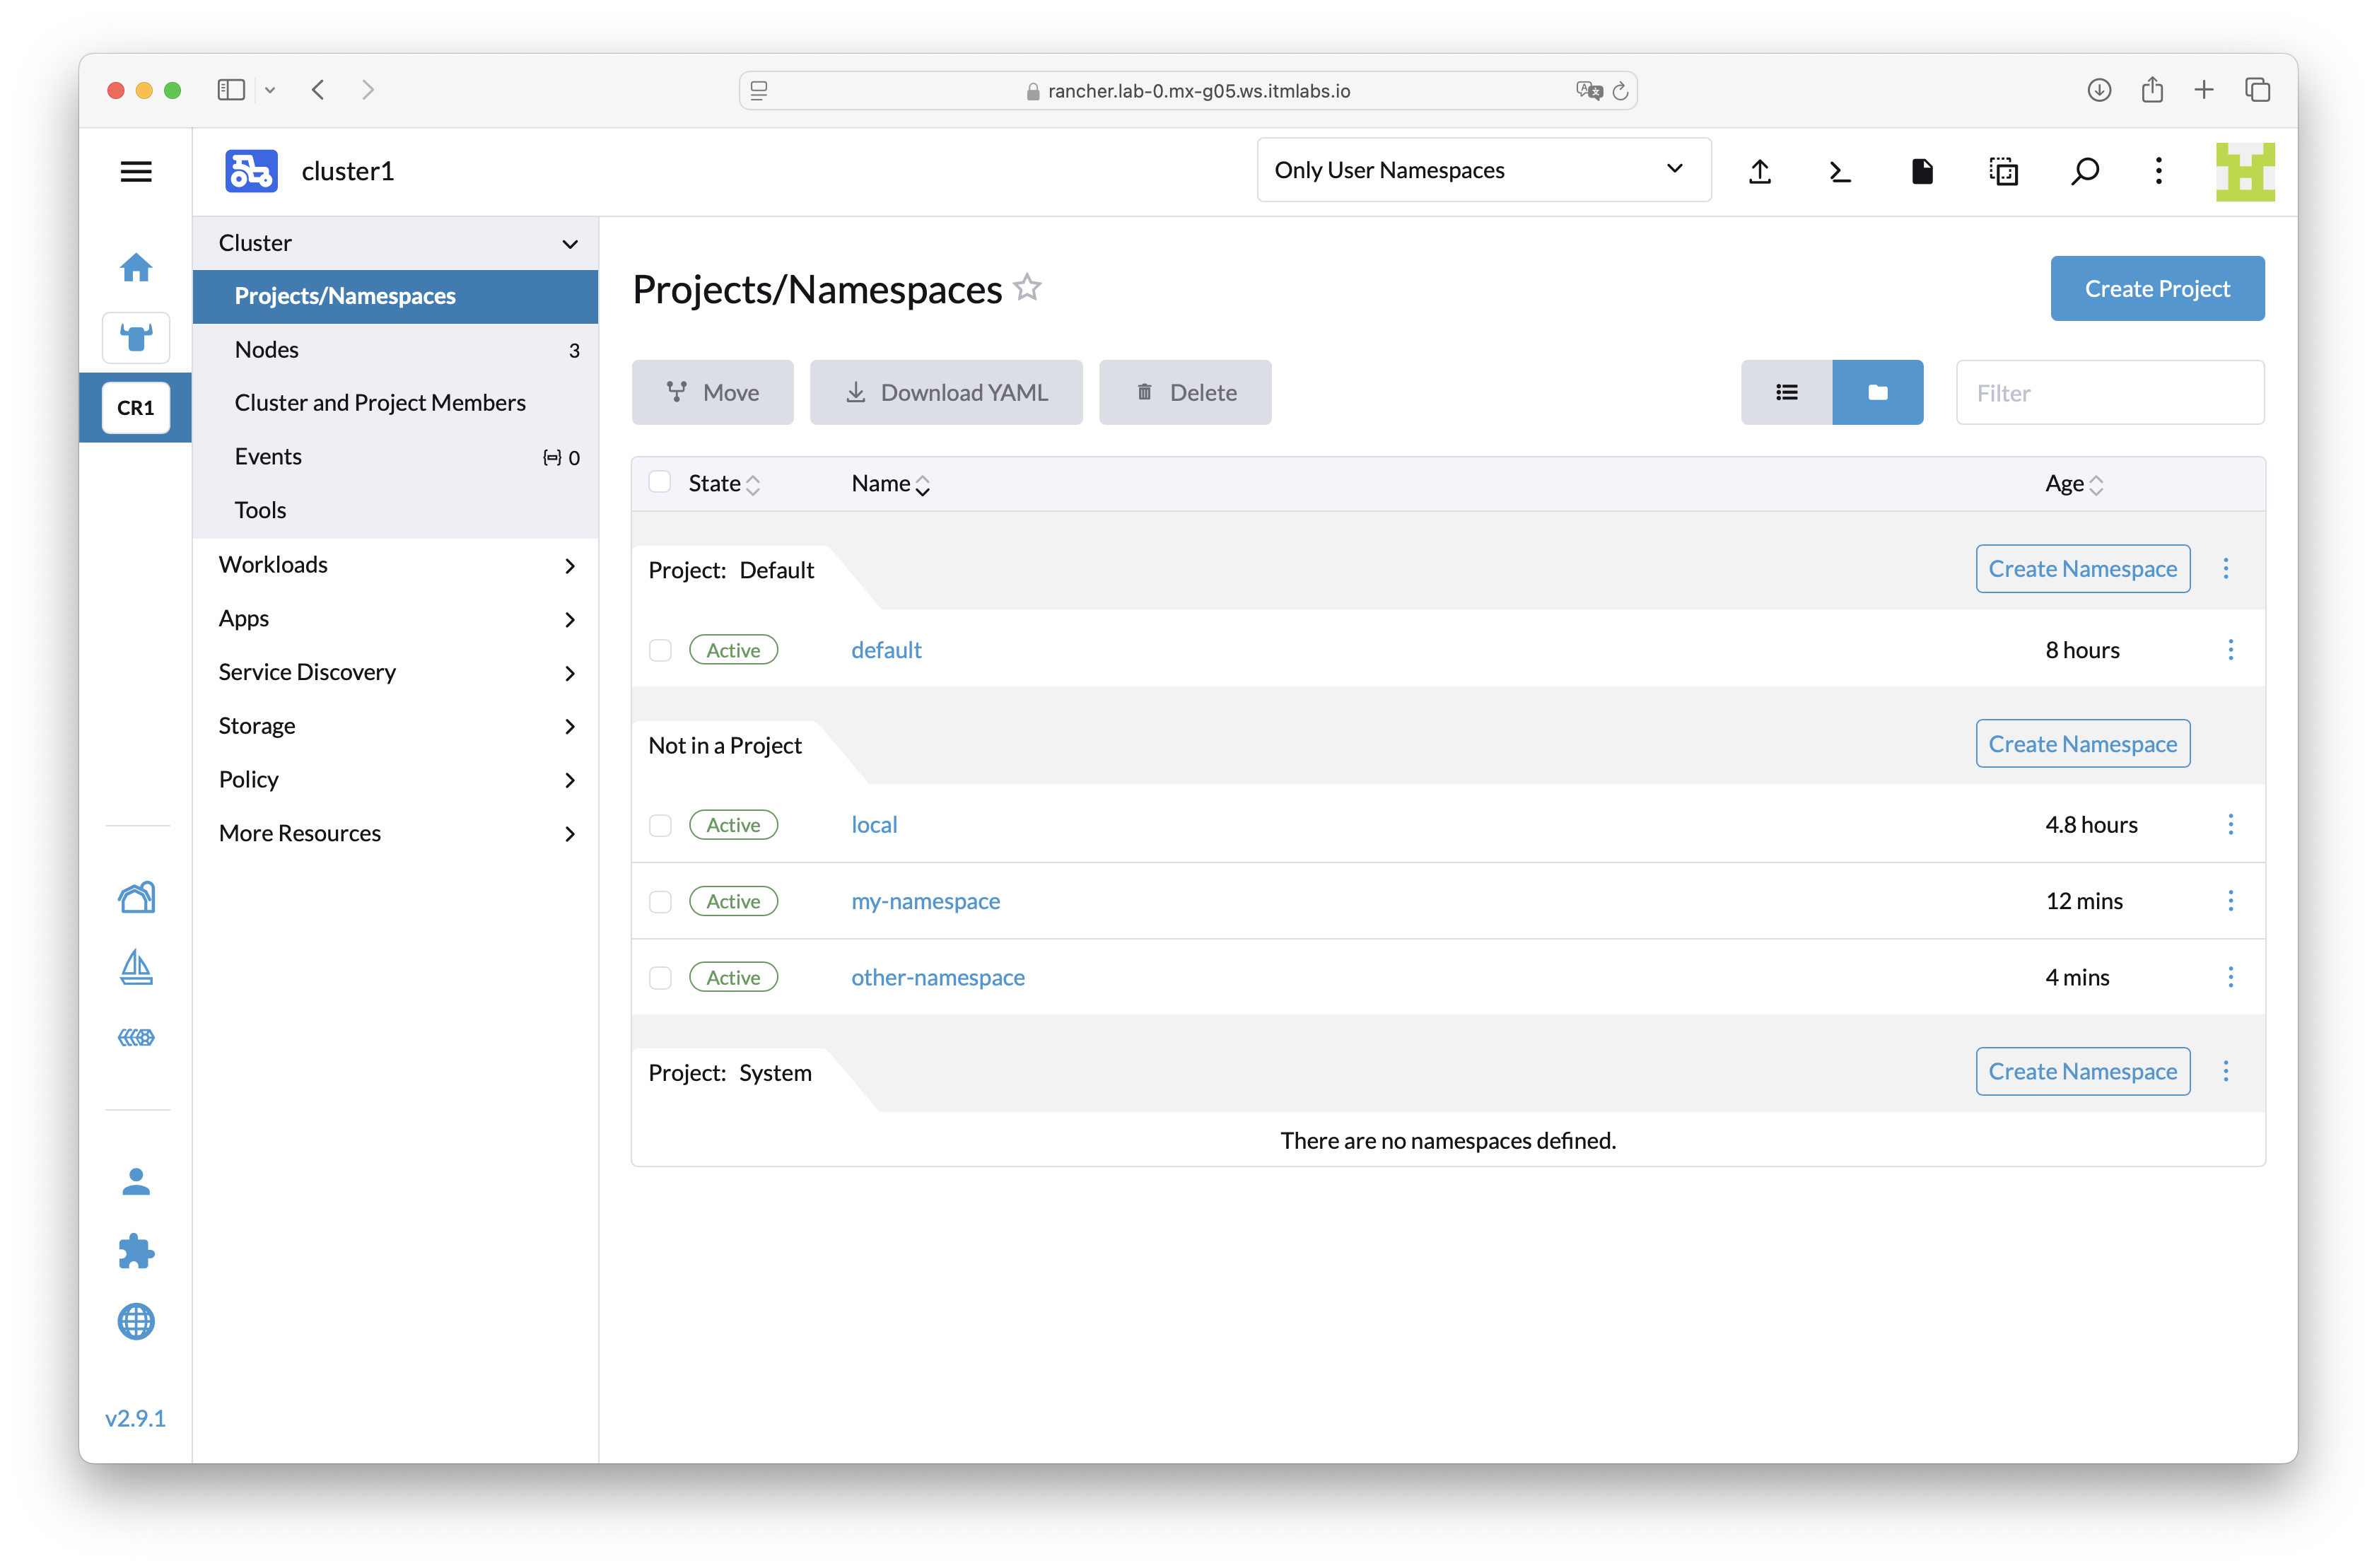Open the kubectl shell icon
2377x1568 pixels.
click(1840, 171)
